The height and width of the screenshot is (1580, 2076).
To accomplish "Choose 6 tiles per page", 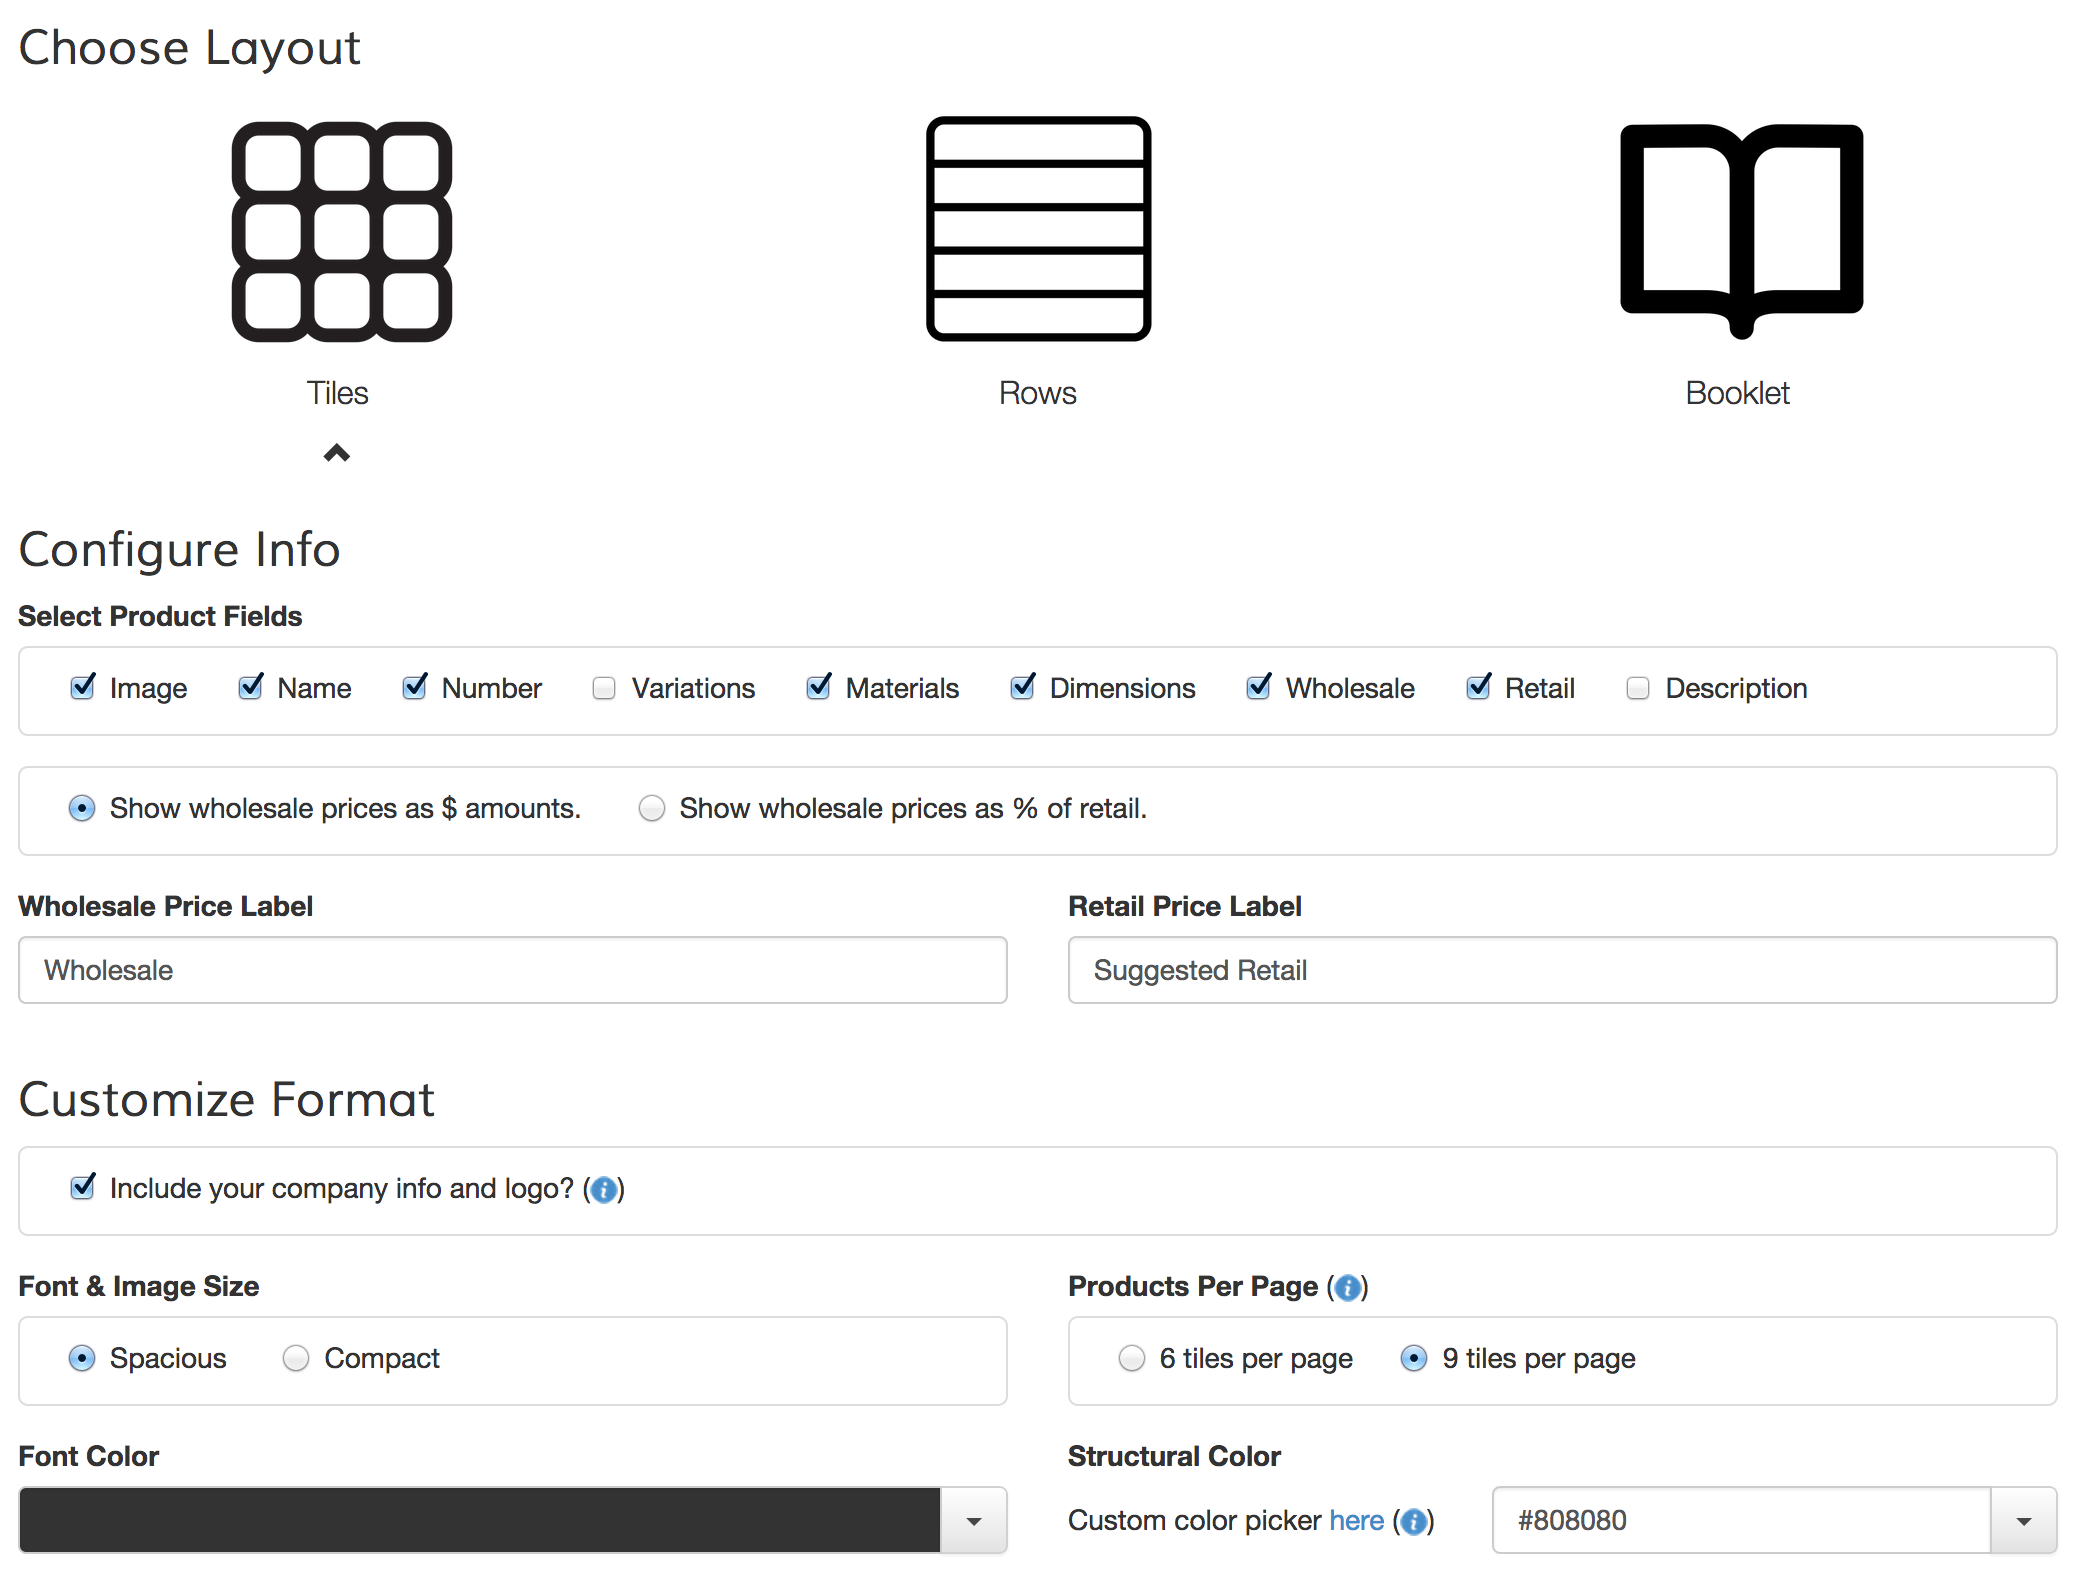I will click(x=1132, y=1358).
